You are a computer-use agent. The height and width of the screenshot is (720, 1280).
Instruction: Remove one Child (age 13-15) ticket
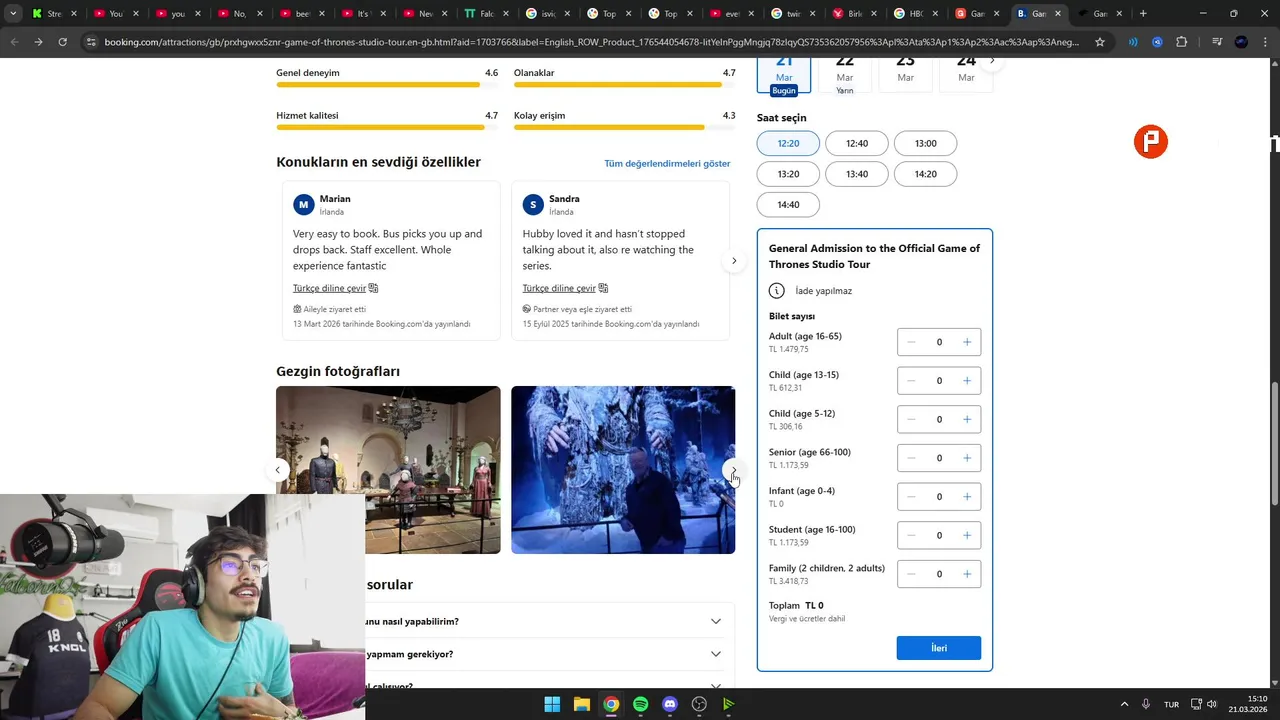[x=911, y=381]
